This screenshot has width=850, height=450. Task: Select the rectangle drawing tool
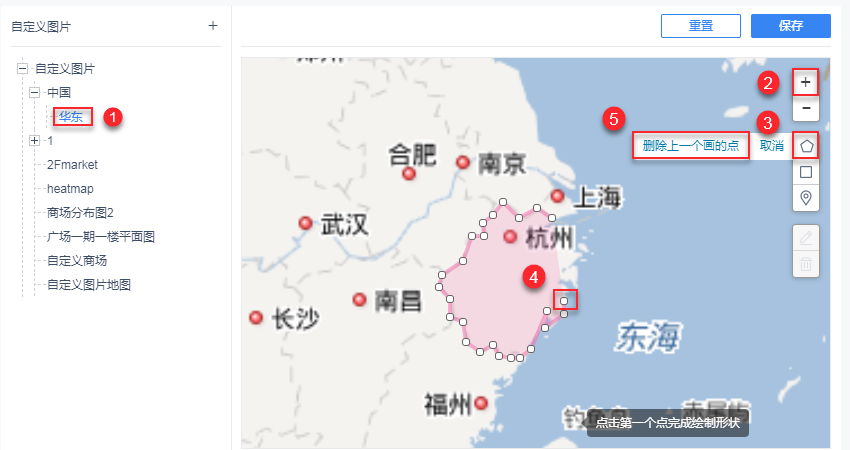coord(806,172)
